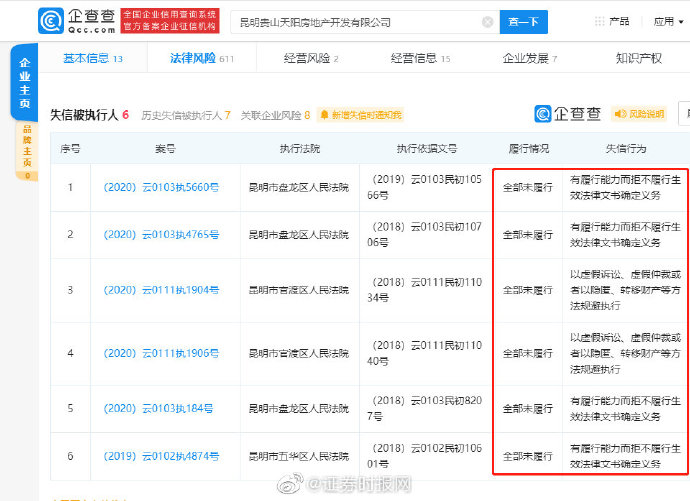Open case link (2019)云0102执4874号

click(161, 456)
